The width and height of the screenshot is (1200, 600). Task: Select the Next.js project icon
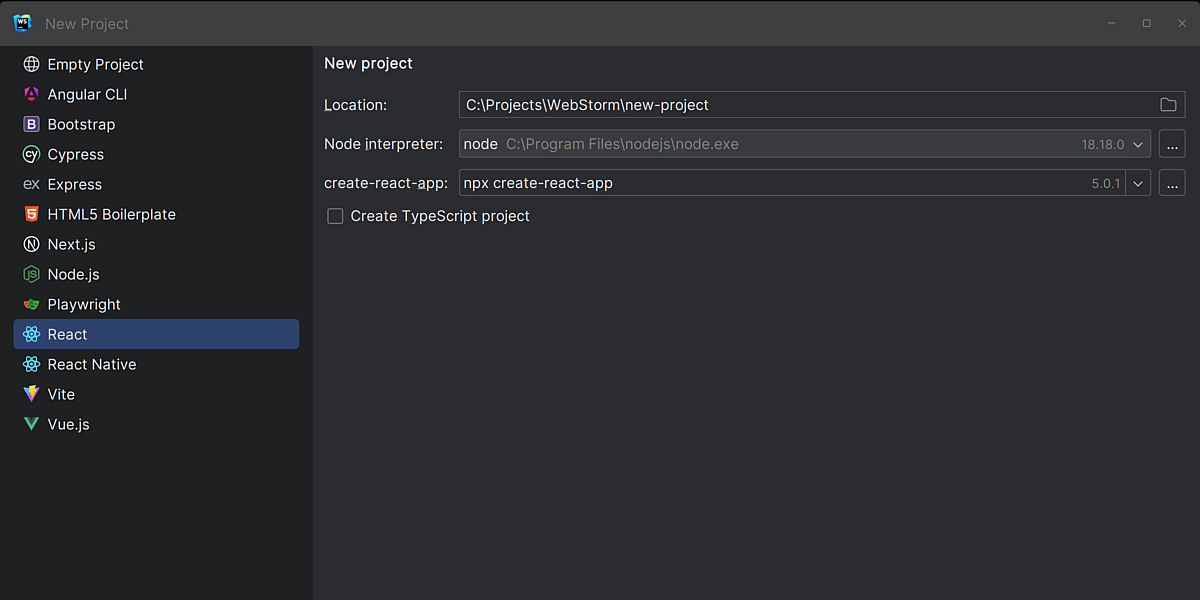pos(32,244)
